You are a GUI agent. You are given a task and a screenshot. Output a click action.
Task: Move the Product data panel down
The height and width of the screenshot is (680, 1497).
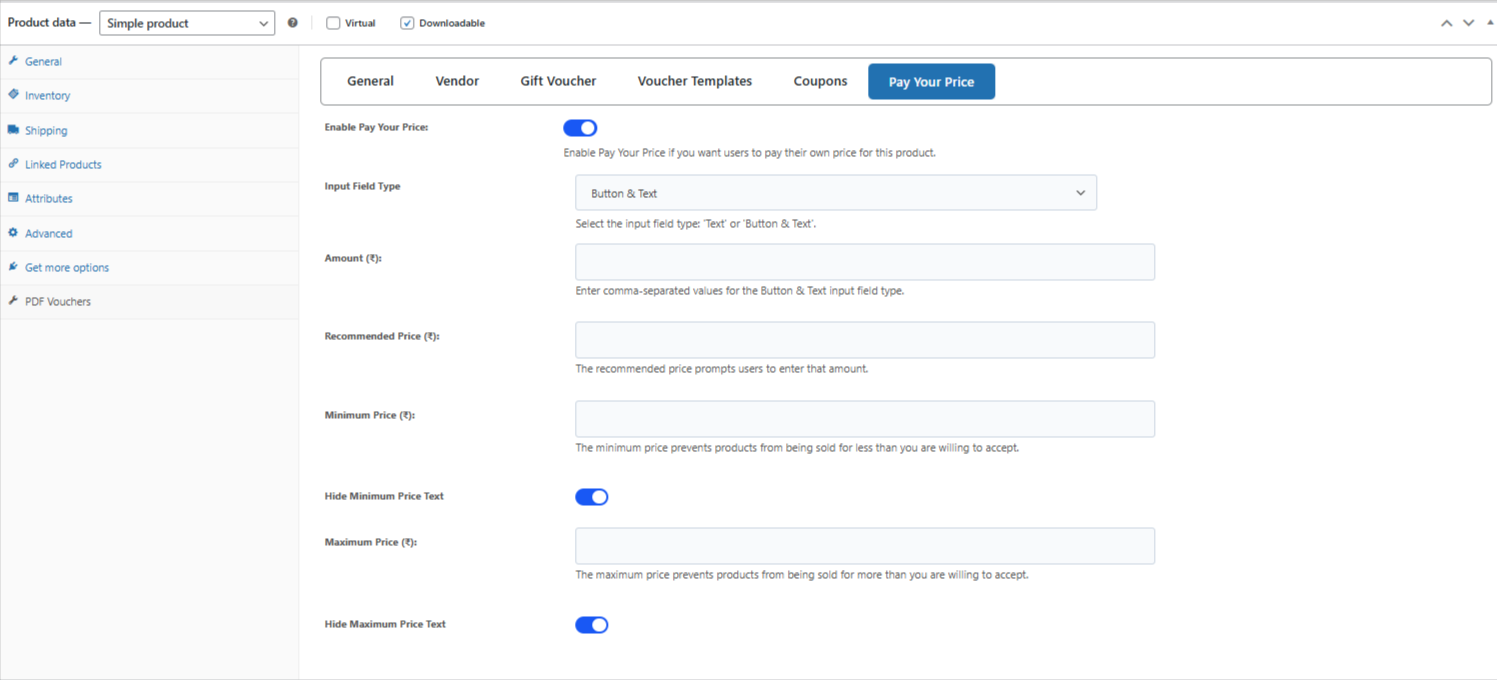[x=1468, y=23]
